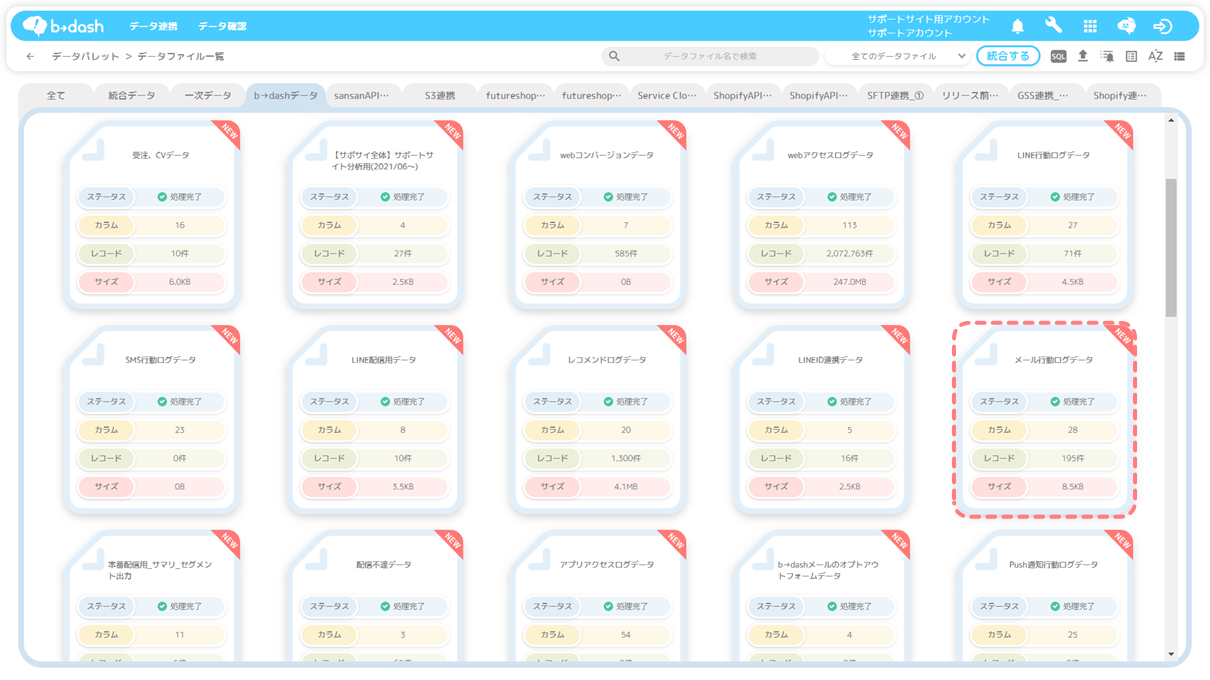1210x680 pixels.
Task: Click the file icon on SMS行動ログデータ card
Action: pyautogui.click(x=94, y=355)
